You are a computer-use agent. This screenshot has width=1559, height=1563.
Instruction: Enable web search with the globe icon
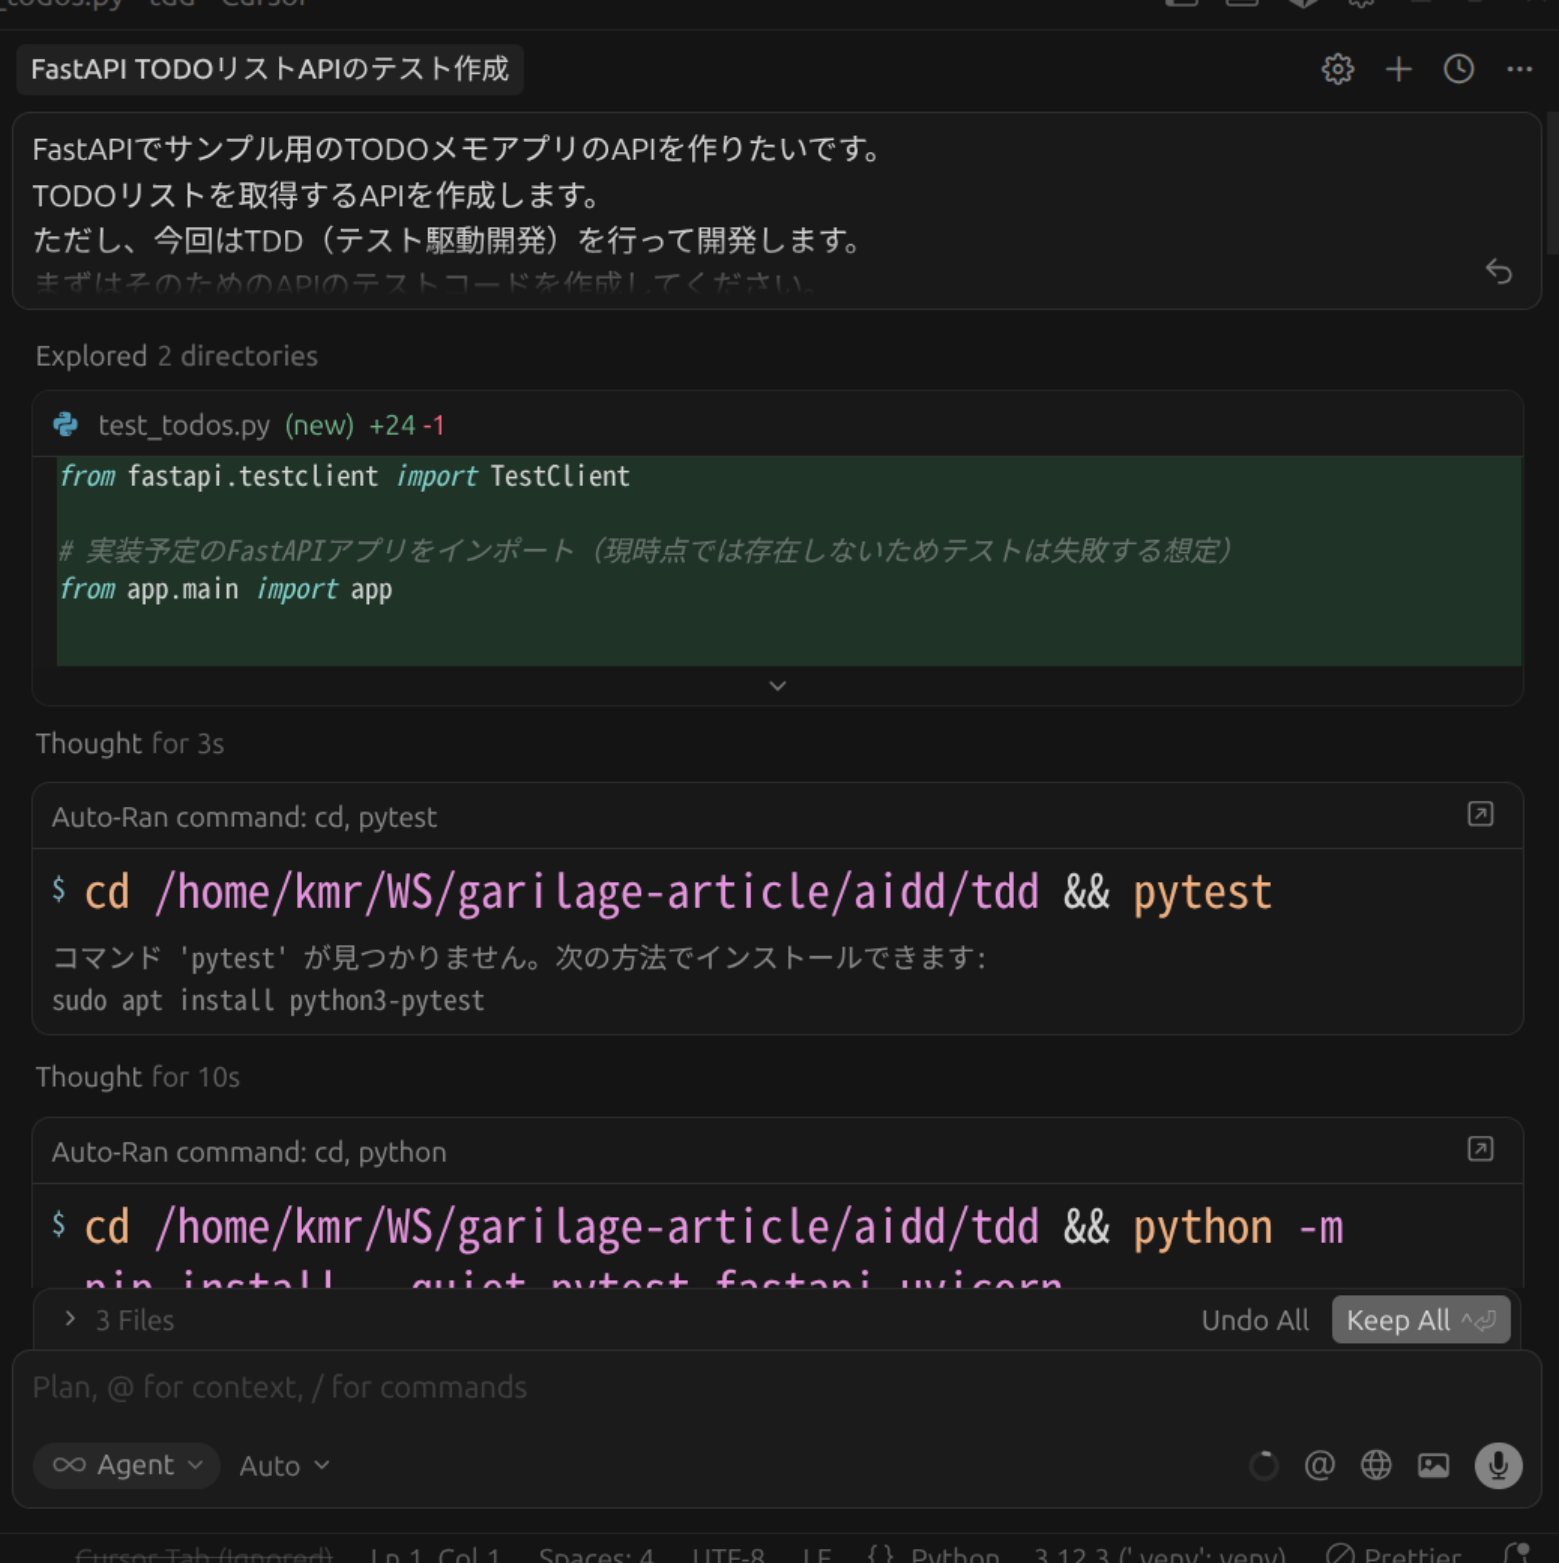[1376, 1465]
